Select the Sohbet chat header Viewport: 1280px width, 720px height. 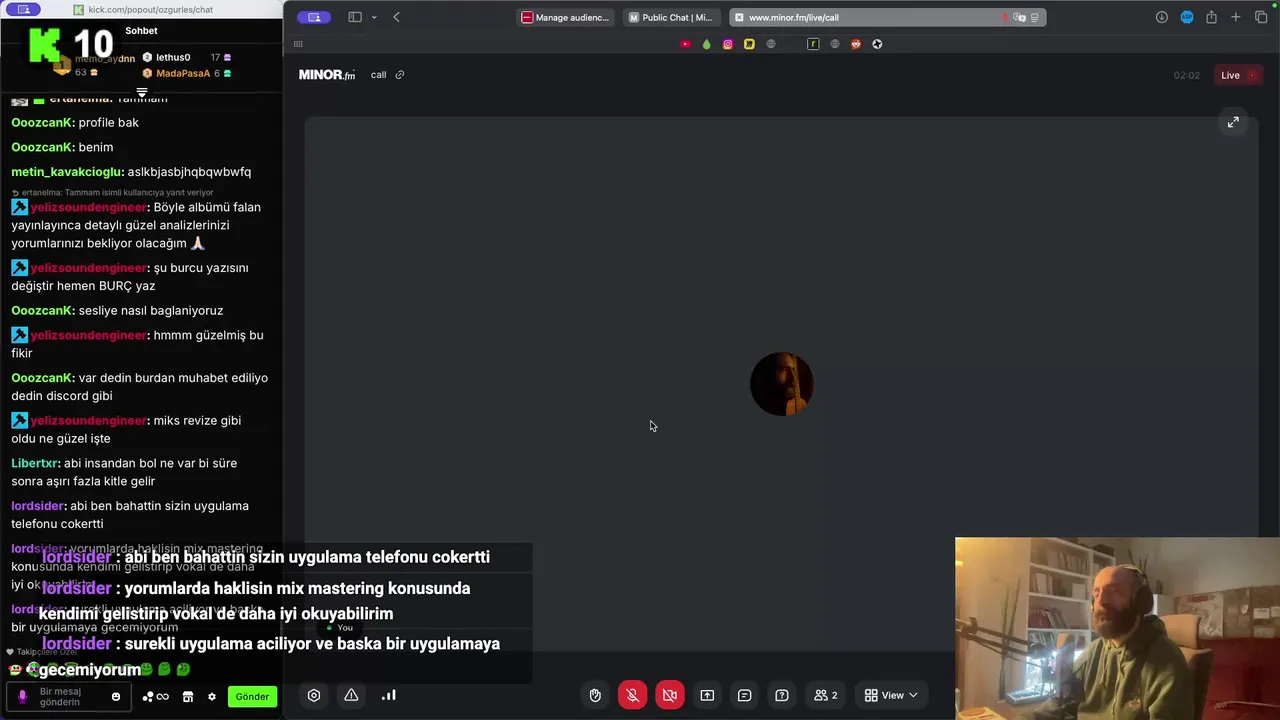(142, 31)
